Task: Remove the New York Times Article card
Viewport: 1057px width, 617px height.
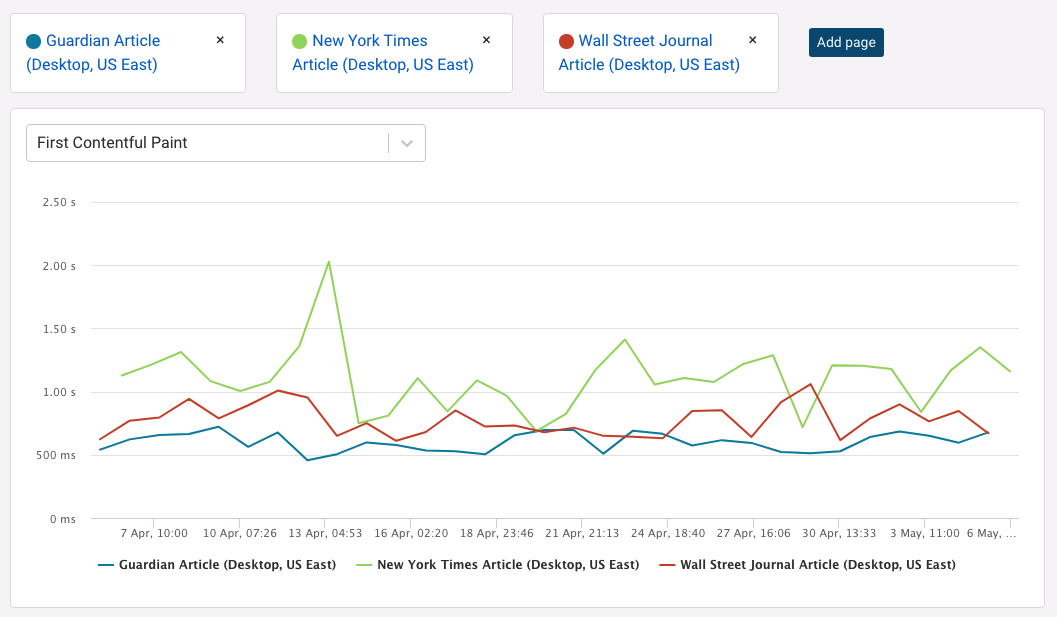Action: point(486,40)
